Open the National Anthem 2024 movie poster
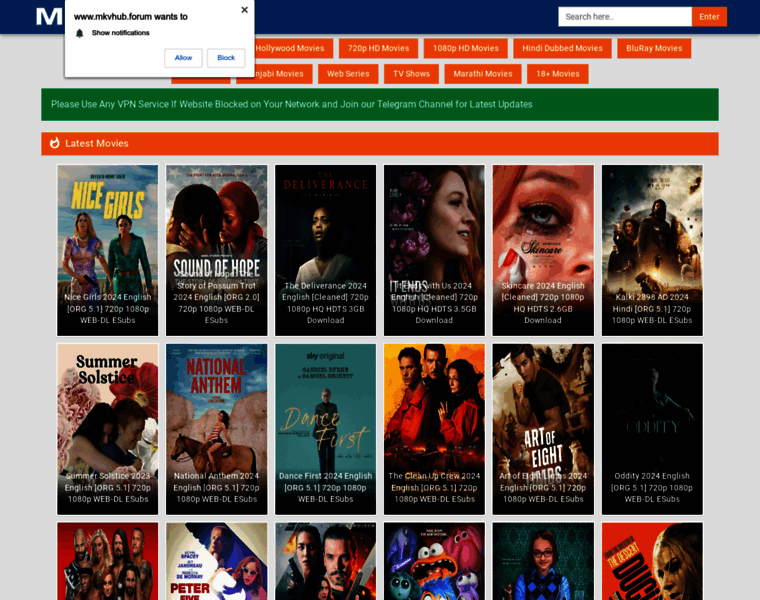 [217, 429]
